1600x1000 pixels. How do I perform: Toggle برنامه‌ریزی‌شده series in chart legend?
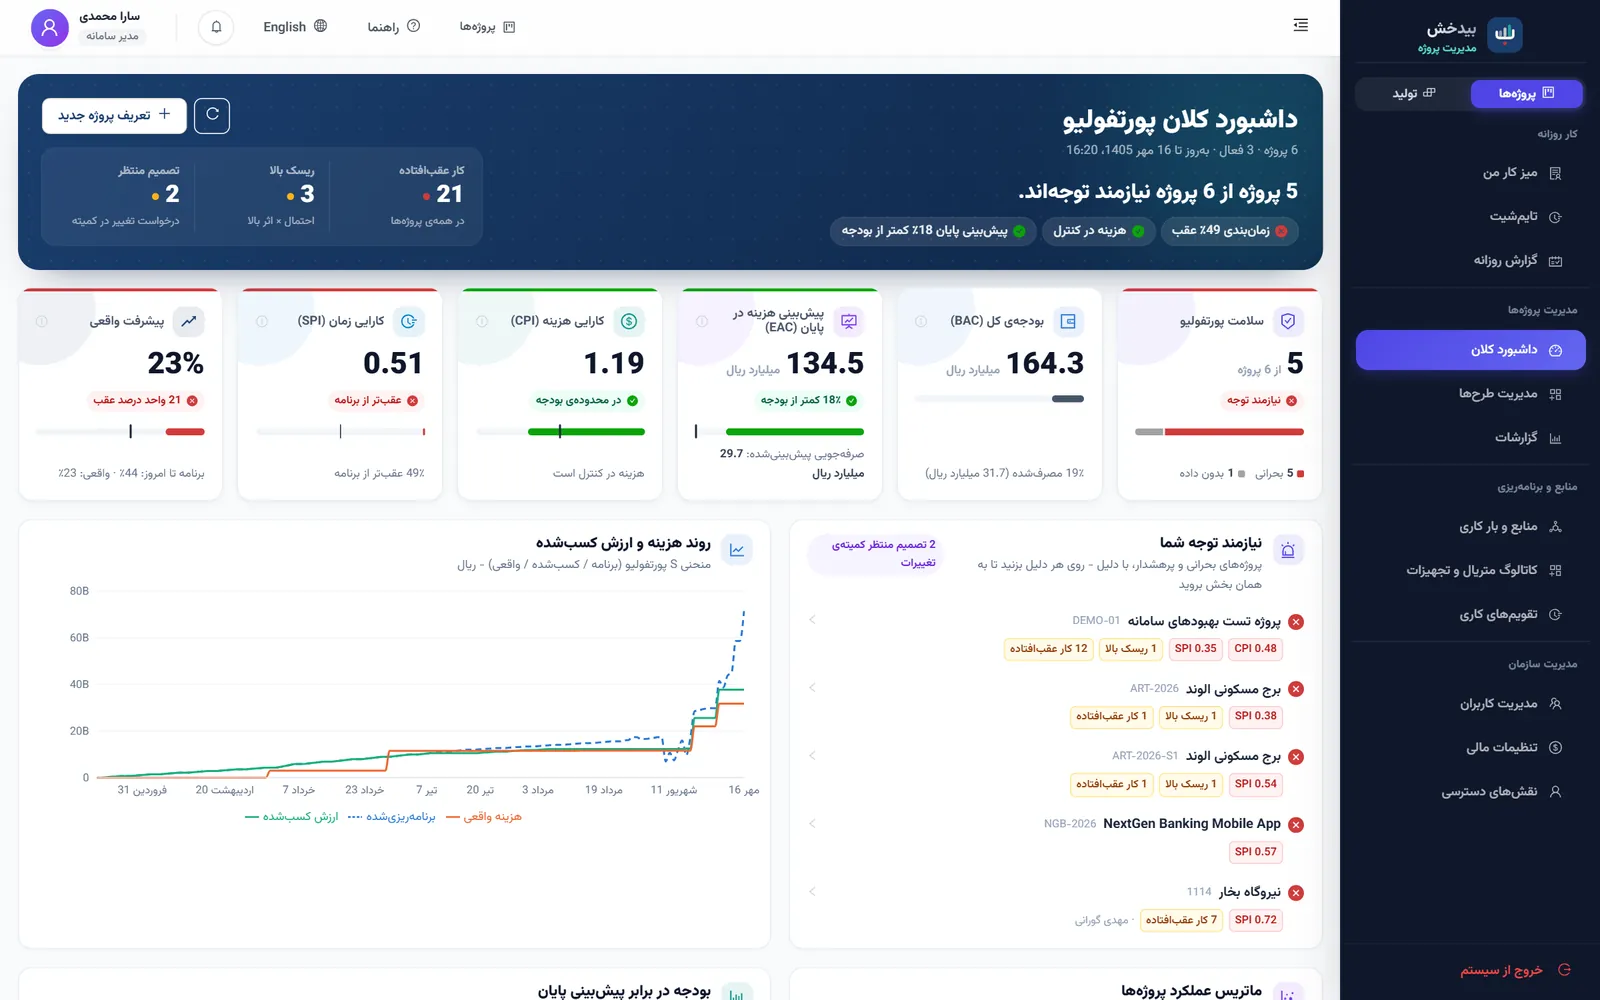pyautogui.click(x=391, y=817)
